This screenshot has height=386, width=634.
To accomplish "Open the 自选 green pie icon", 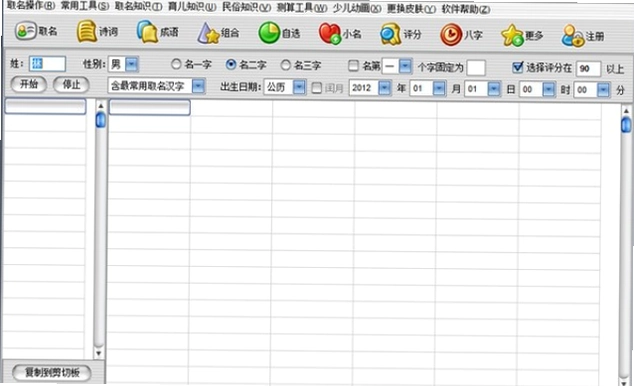I will pos(269,33).
